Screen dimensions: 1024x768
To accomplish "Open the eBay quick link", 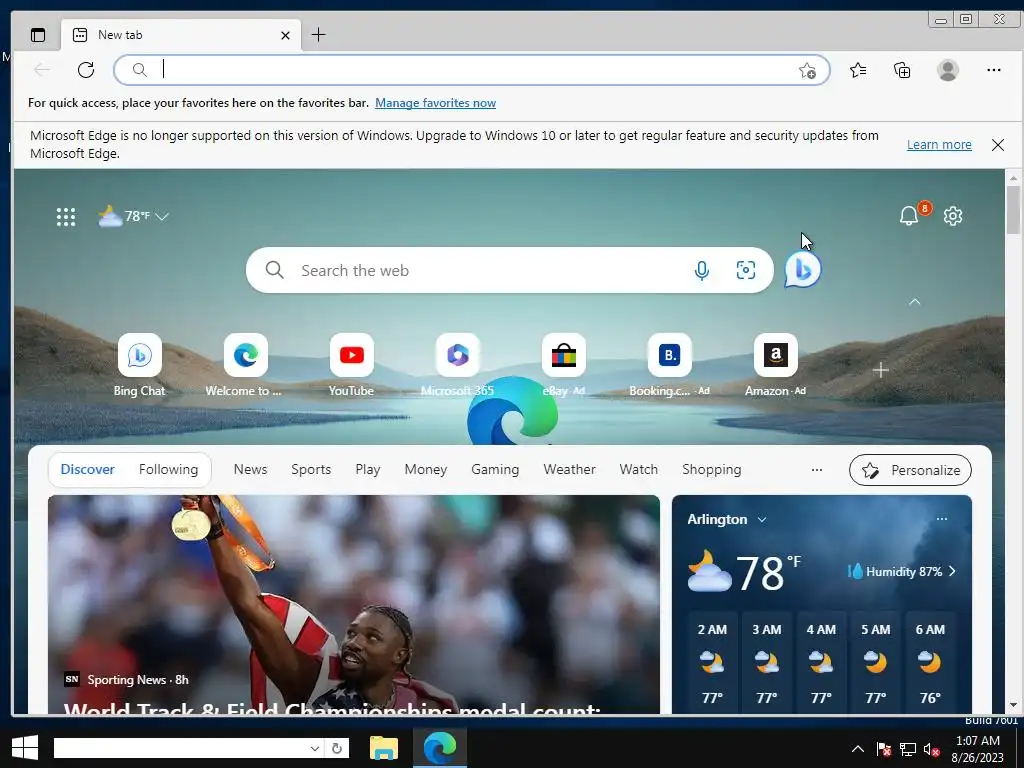I will click(564, 366).
